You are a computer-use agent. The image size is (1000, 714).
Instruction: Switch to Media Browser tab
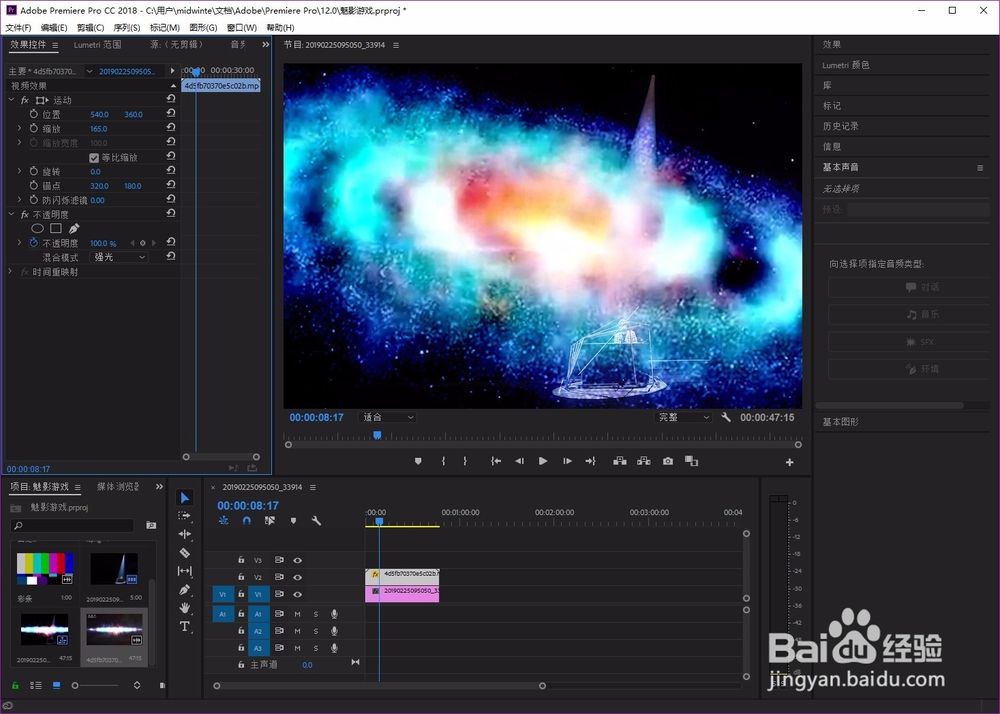point(117,486)
